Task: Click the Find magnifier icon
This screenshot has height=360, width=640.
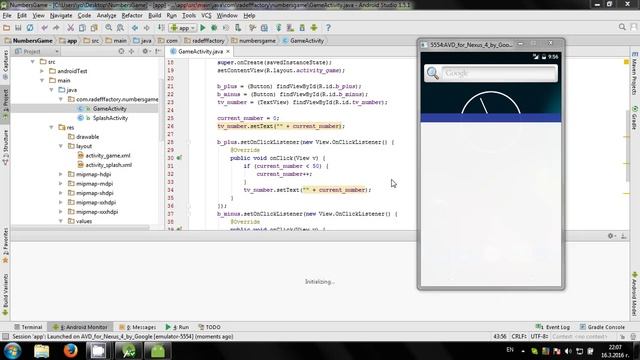Action: click(109, 28)
